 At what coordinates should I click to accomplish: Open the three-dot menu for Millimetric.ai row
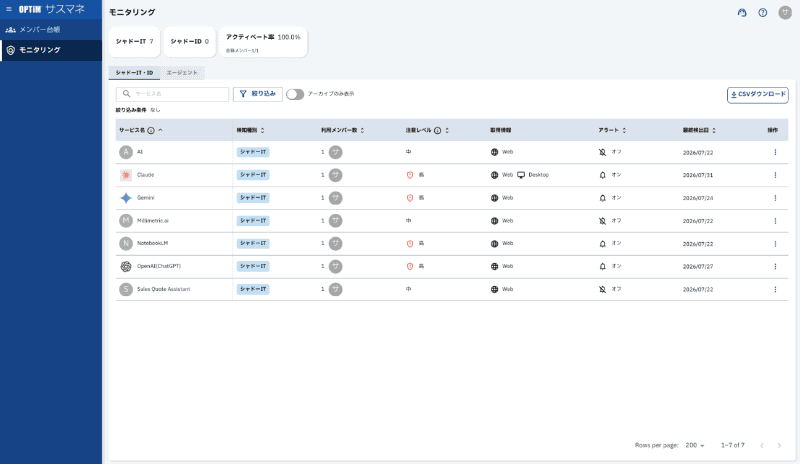click(775, 221)
